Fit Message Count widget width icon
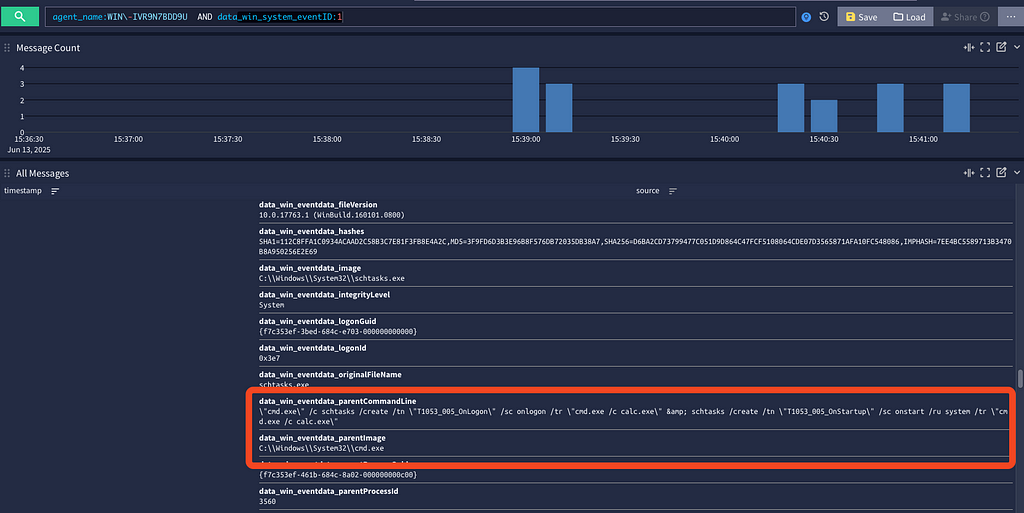Image resolution: width=1024 pixels, height=513 pixels. click(968, 47)
